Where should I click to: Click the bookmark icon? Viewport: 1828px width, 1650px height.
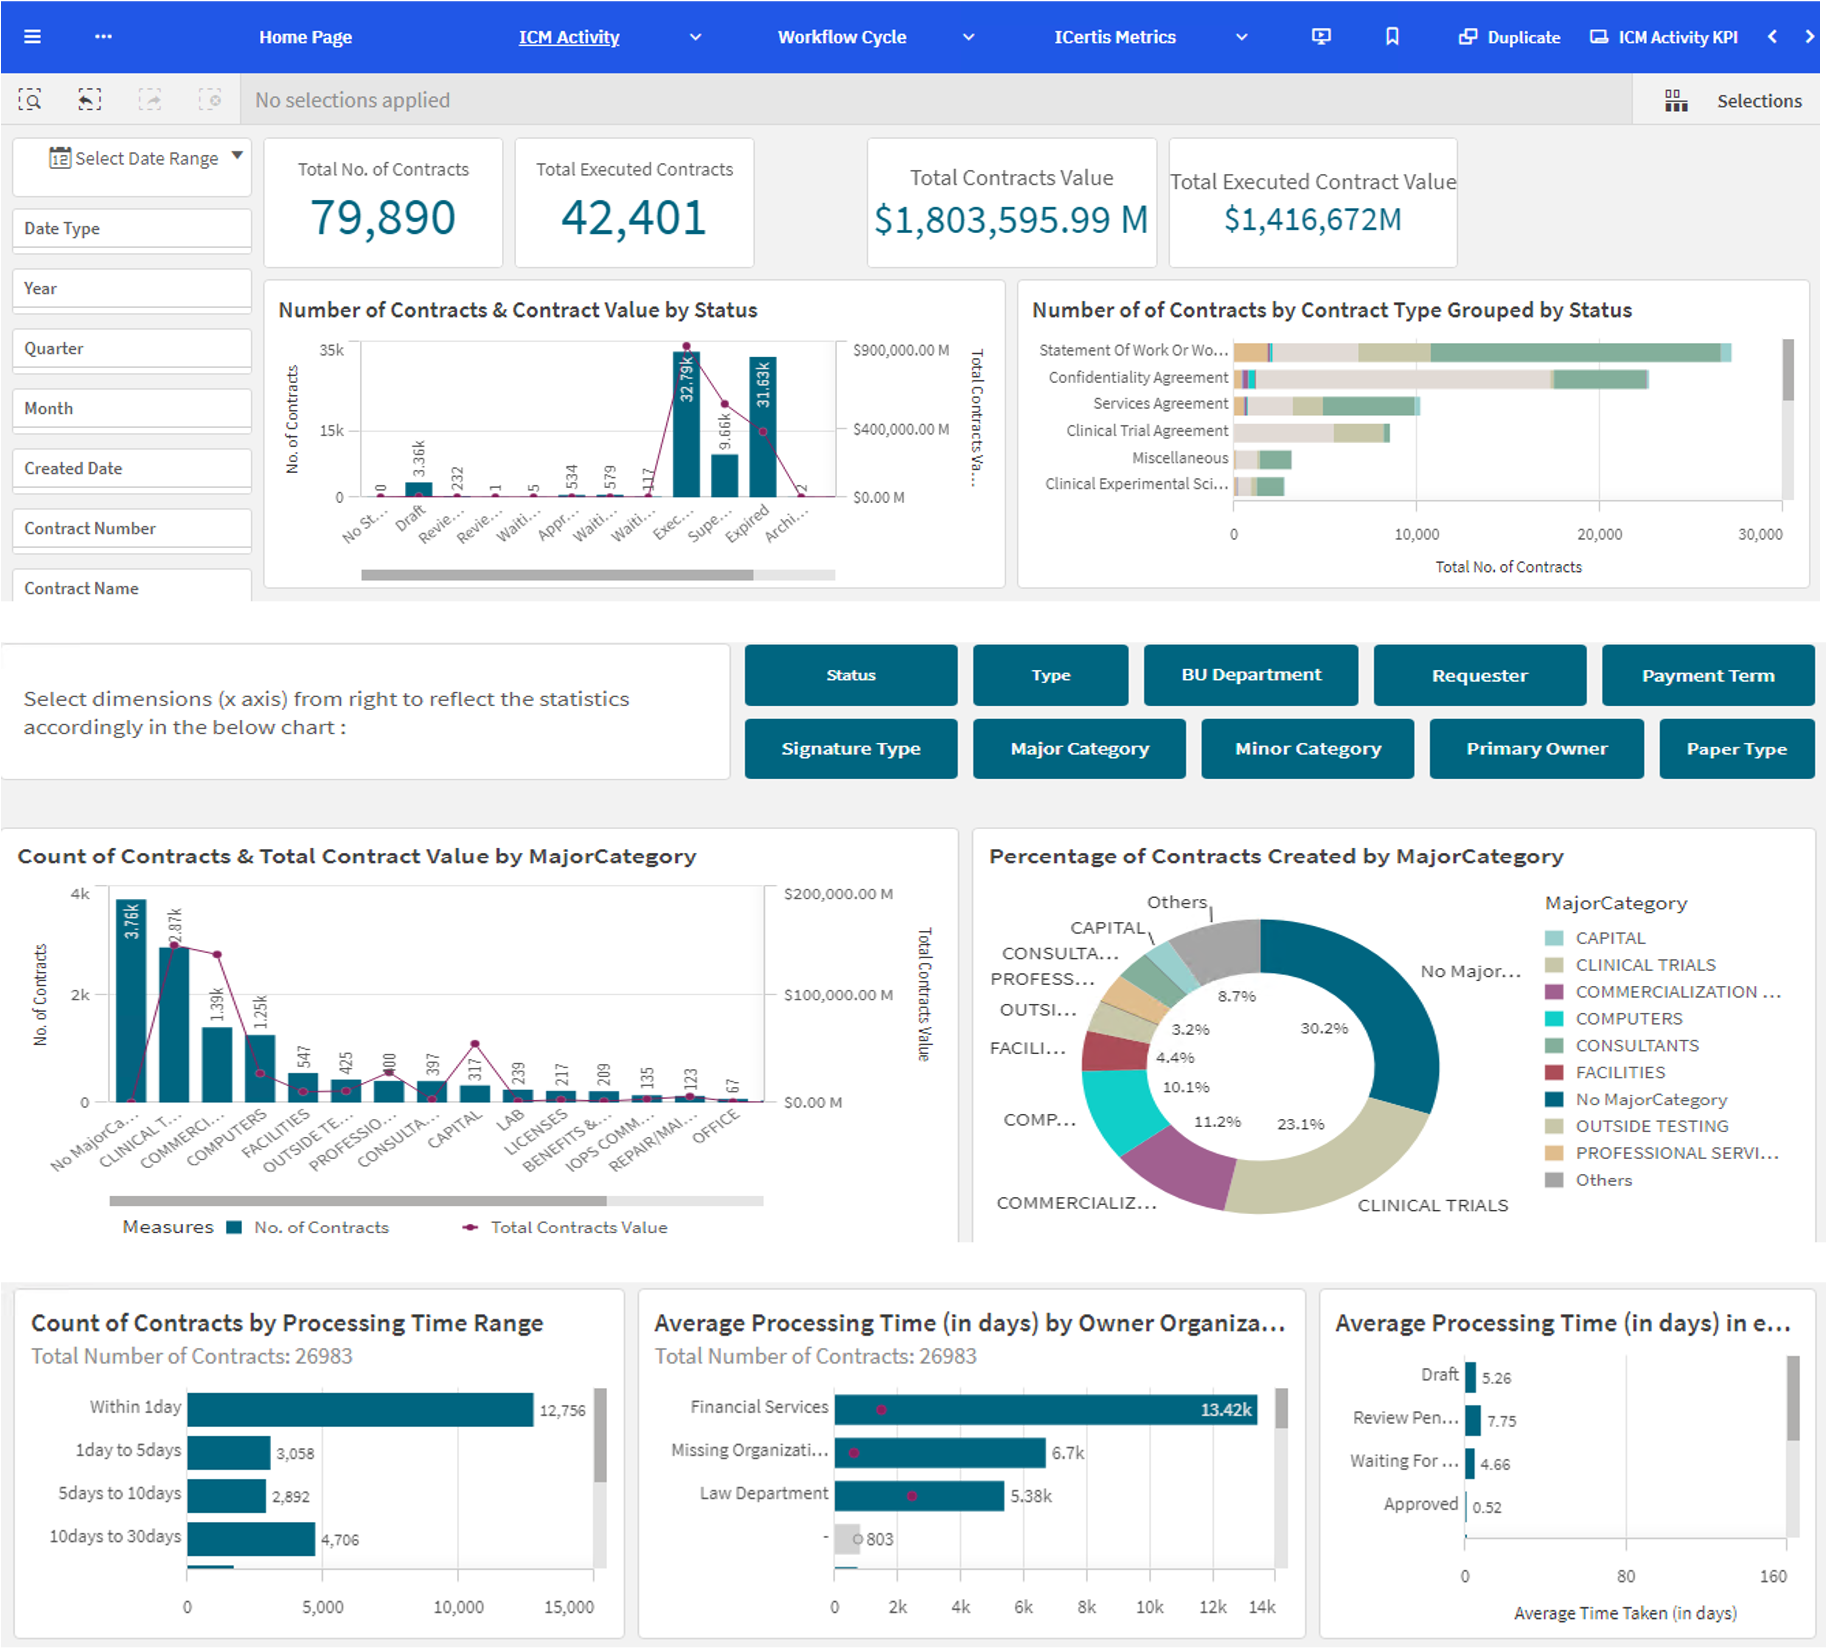tap(1392, 37)
